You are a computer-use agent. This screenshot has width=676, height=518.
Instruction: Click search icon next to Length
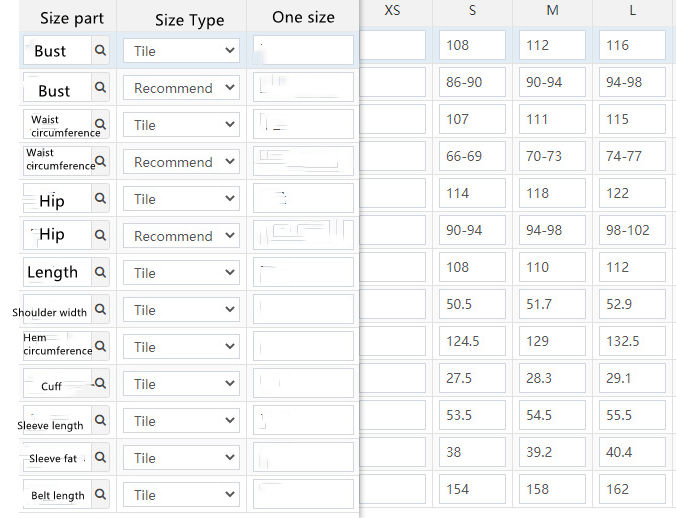[x=100, y=272]
